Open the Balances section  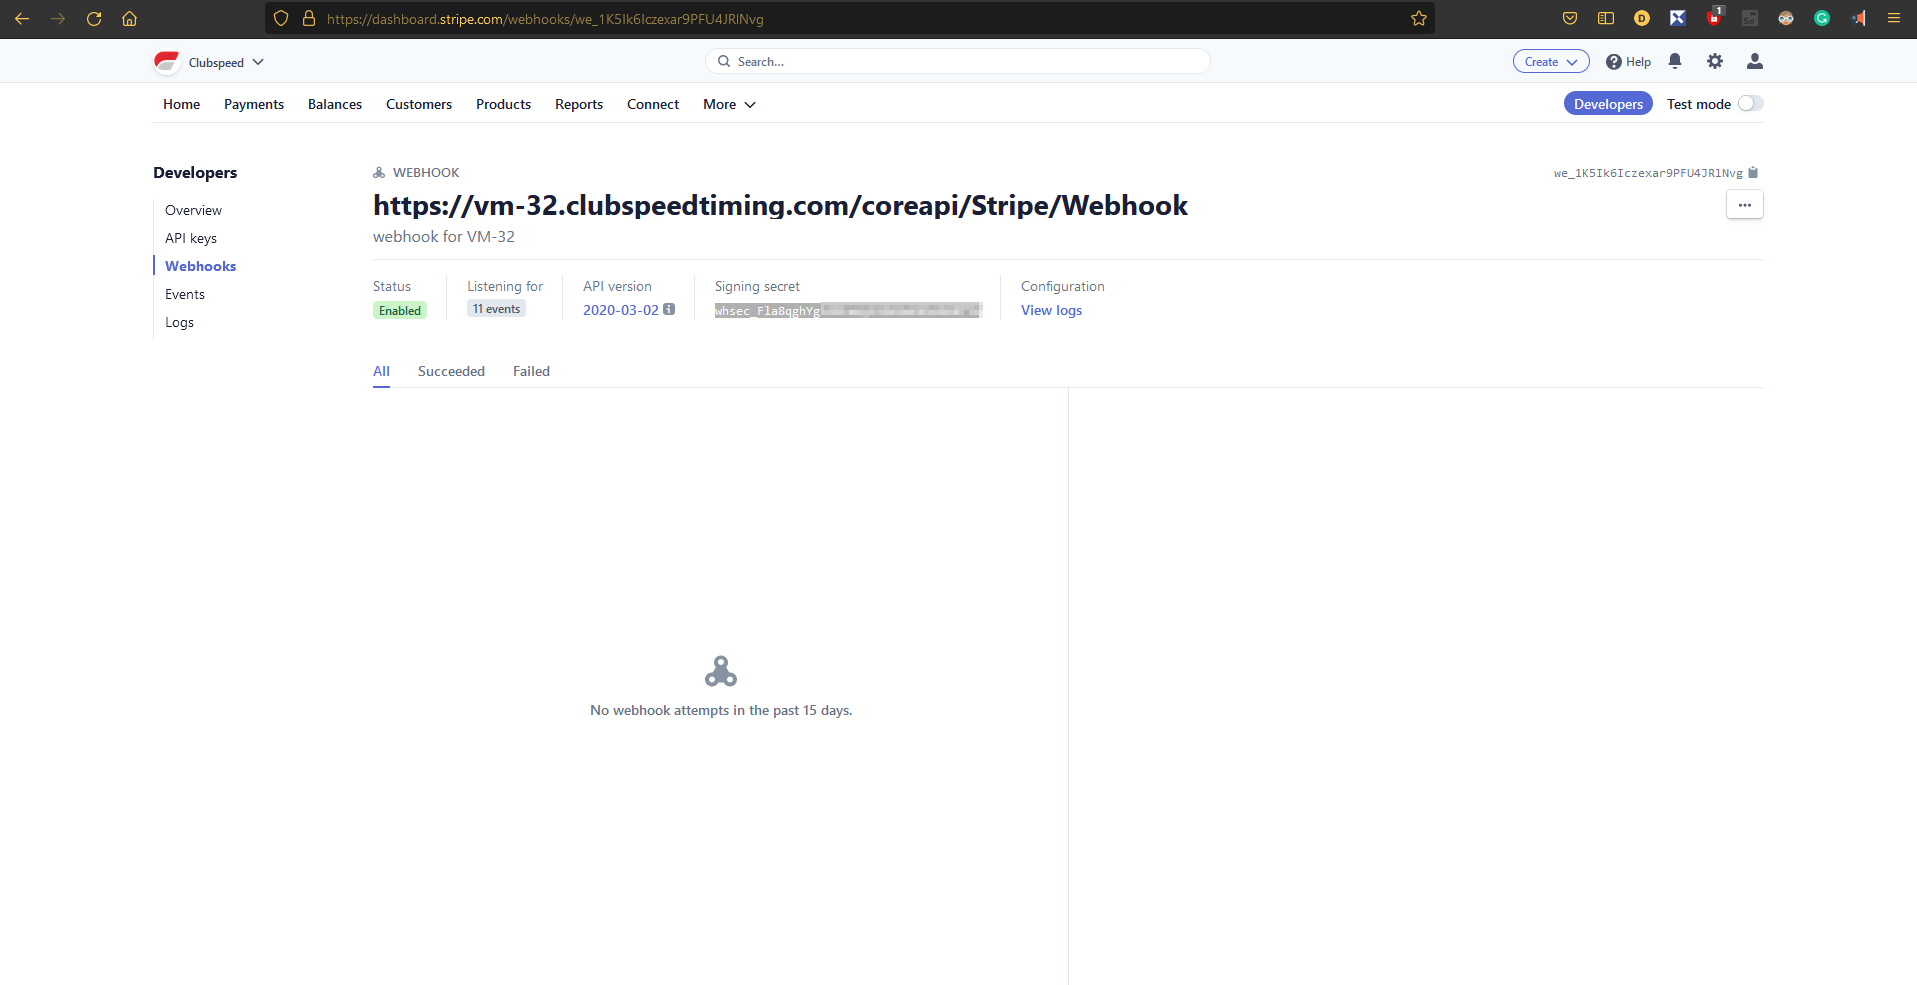coord(335,104)
